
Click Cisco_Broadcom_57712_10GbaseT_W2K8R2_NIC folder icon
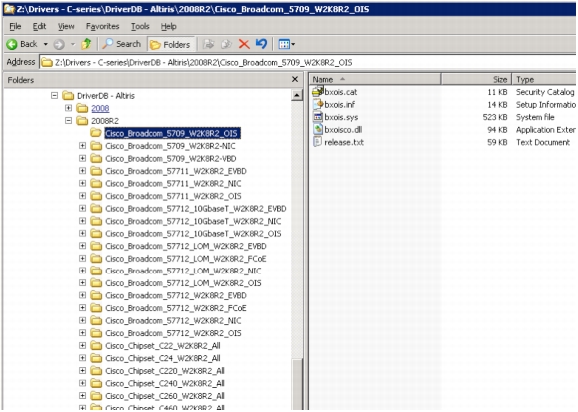tap(96, 221)
